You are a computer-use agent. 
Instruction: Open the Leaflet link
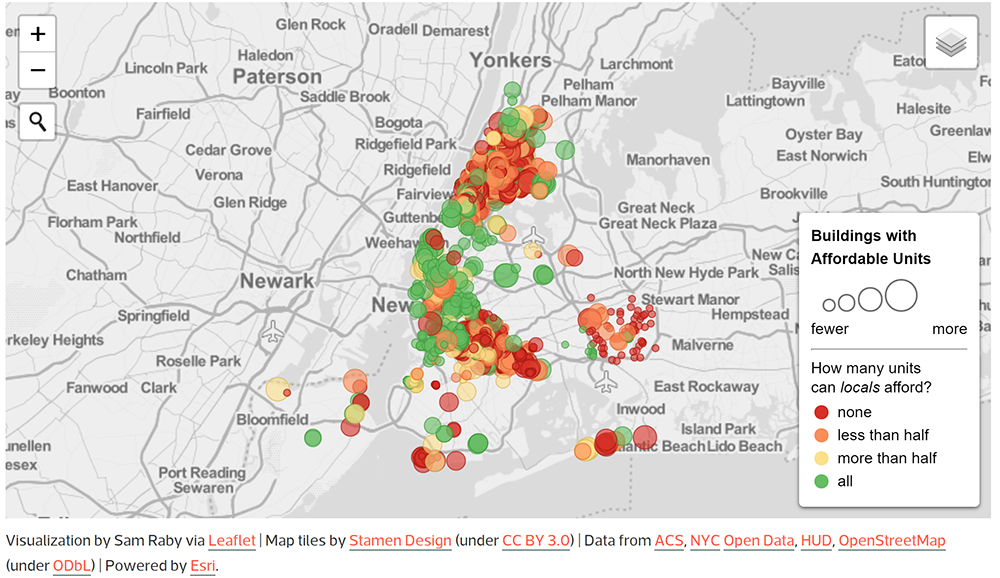click(232, 540)
